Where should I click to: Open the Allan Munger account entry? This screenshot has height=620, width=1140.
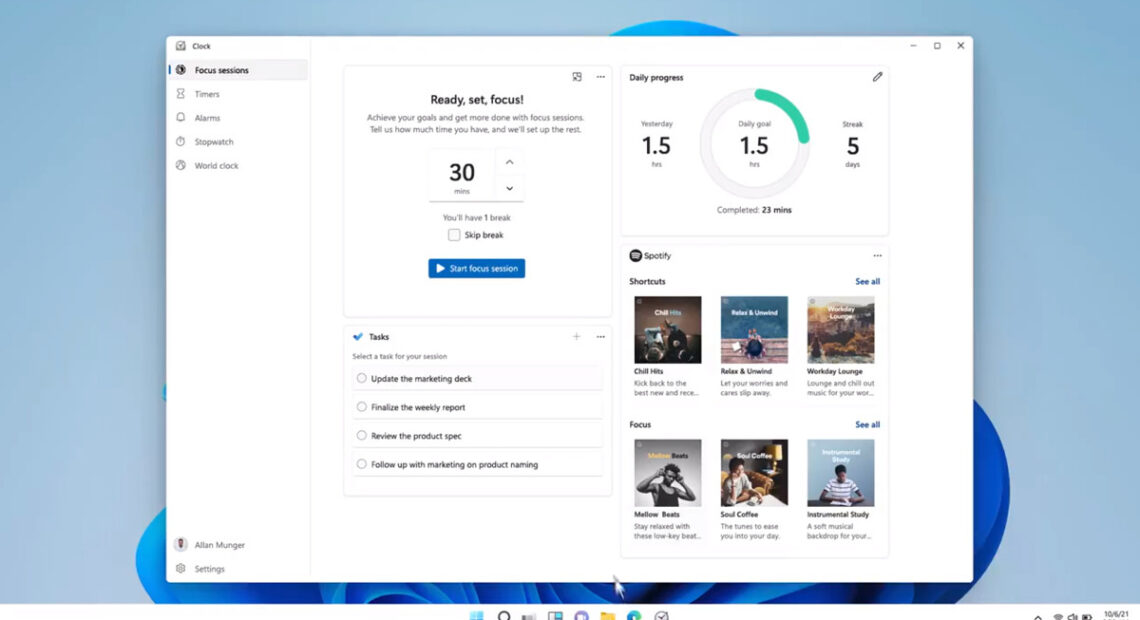238,544
